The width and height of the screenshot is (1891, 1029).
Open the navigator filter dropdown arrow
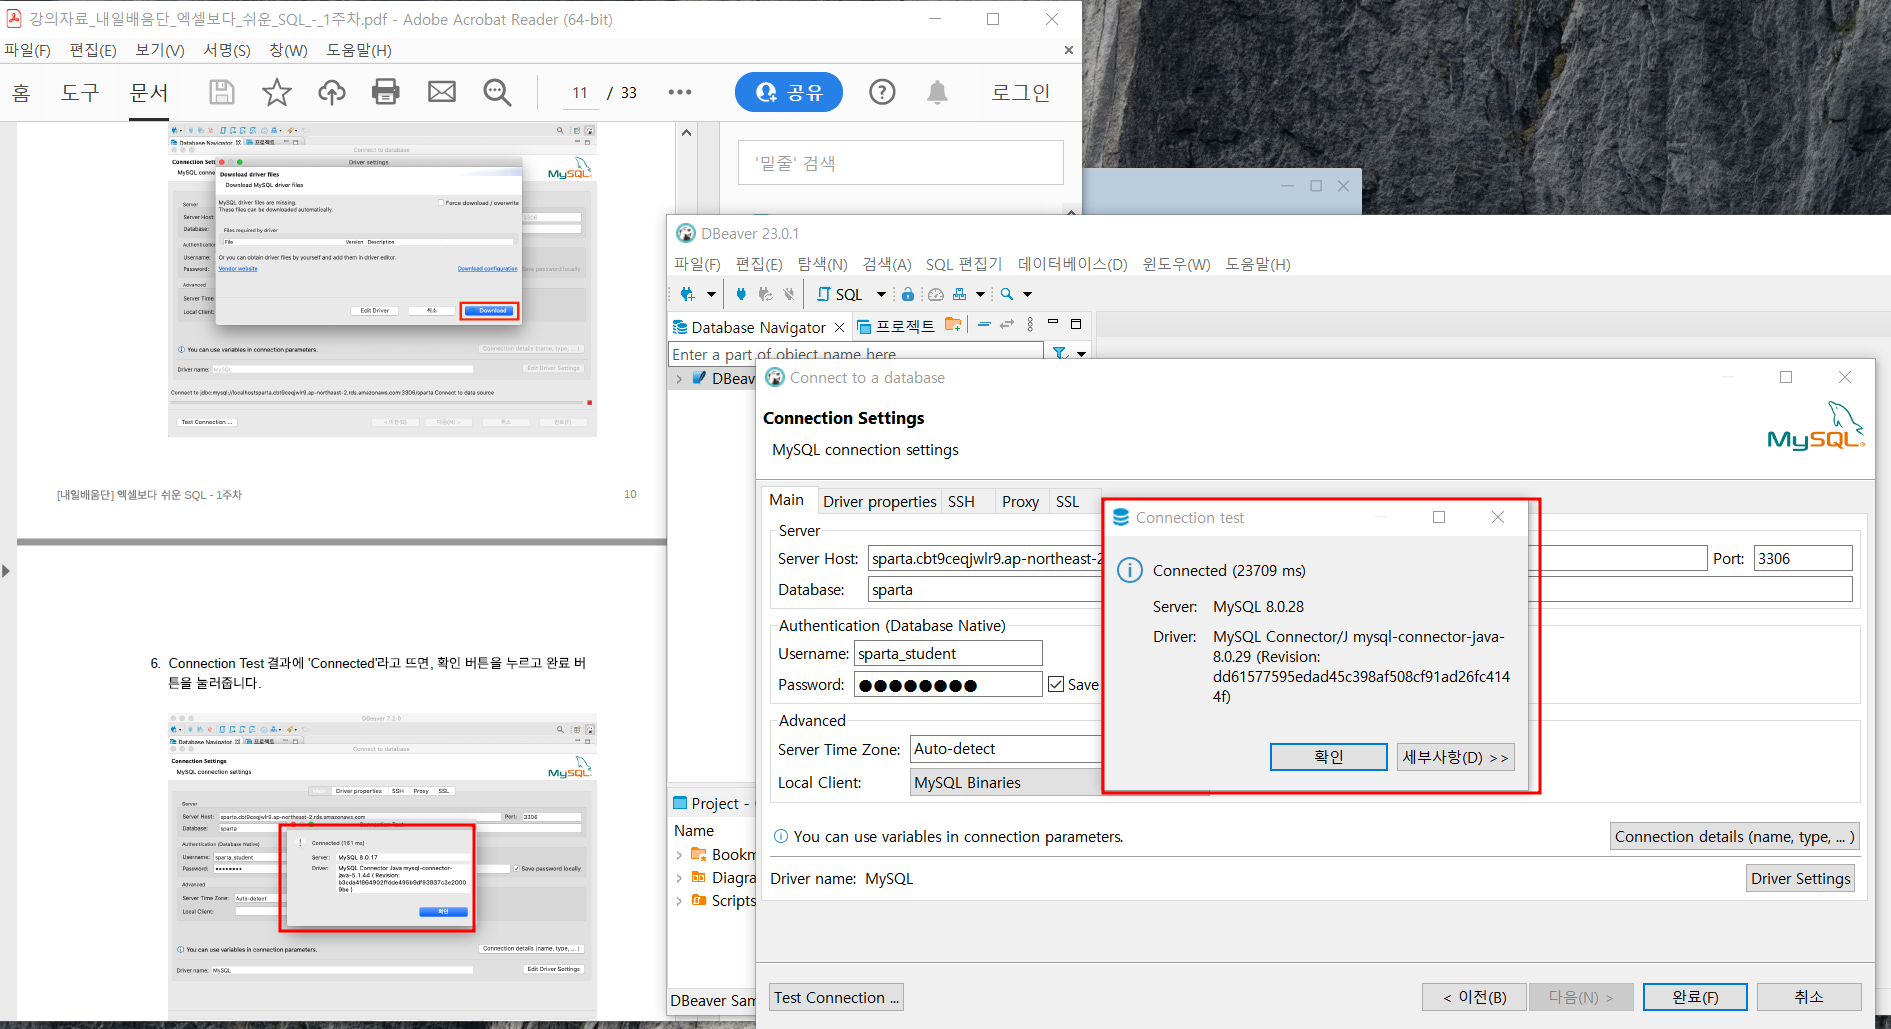(x=1081, y=354)
